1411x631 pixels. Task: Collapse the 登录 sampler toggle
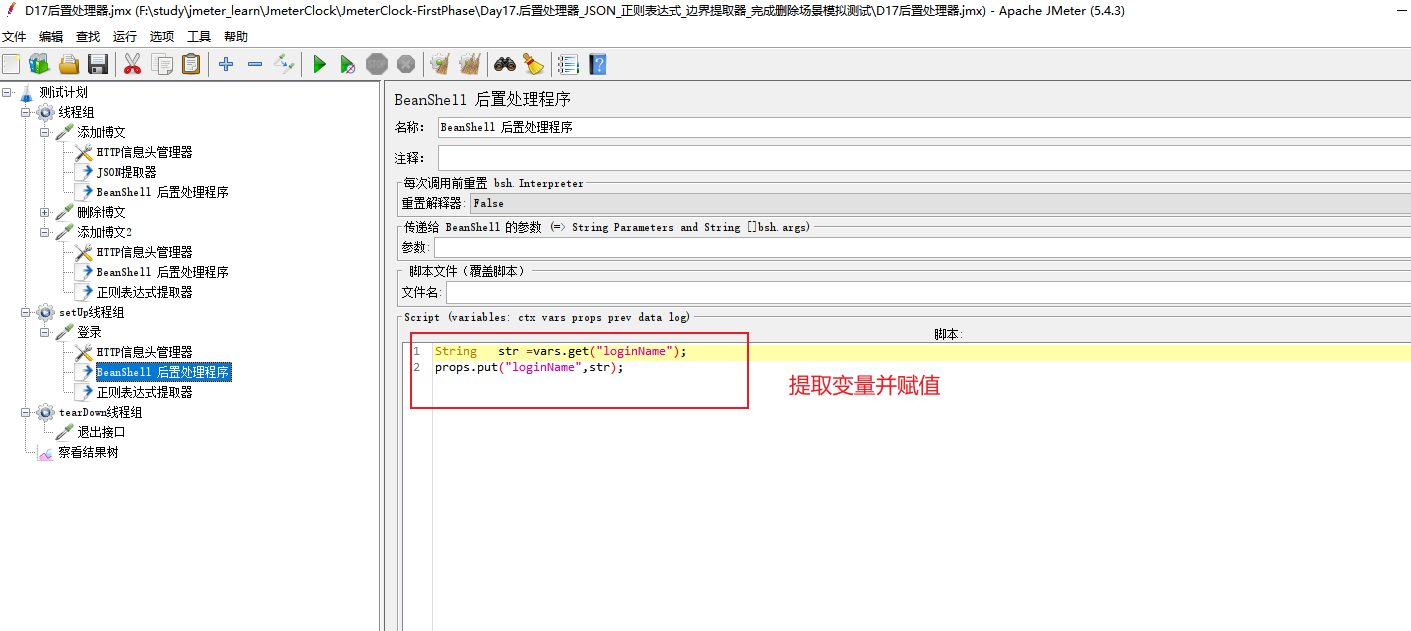point(45,332)
